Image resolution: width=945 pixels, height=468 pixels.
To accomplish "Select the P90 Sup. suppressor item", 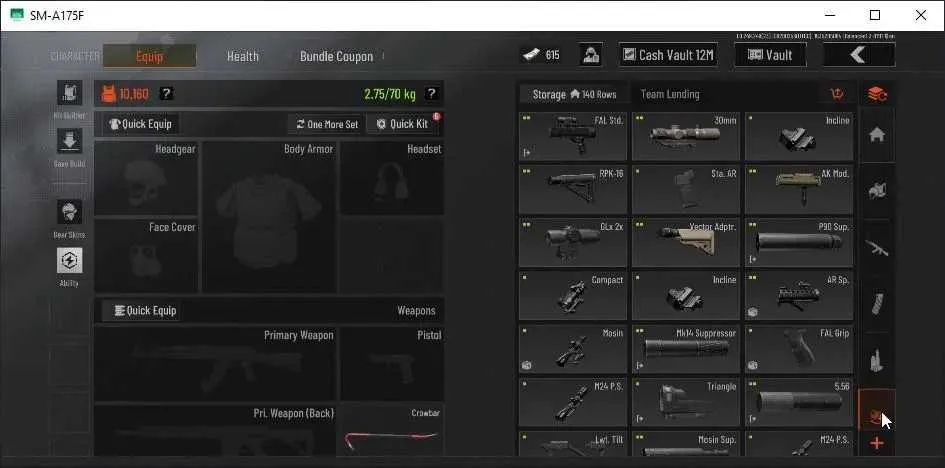I will (799, 243).
